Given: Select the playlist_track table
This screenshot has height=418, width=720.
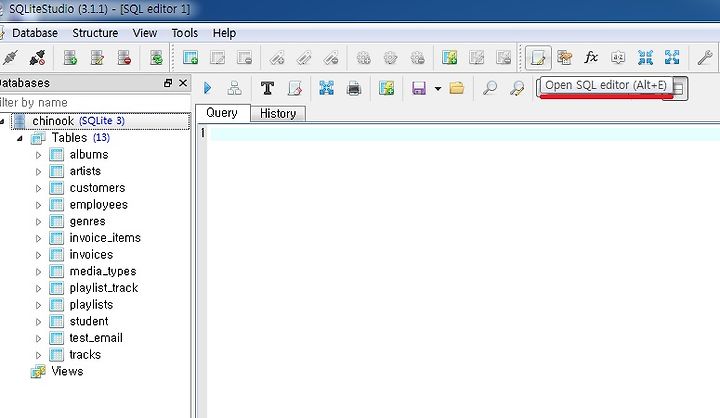Looking at the screenshot, I should pyautogui.click(x=104, y=288).
